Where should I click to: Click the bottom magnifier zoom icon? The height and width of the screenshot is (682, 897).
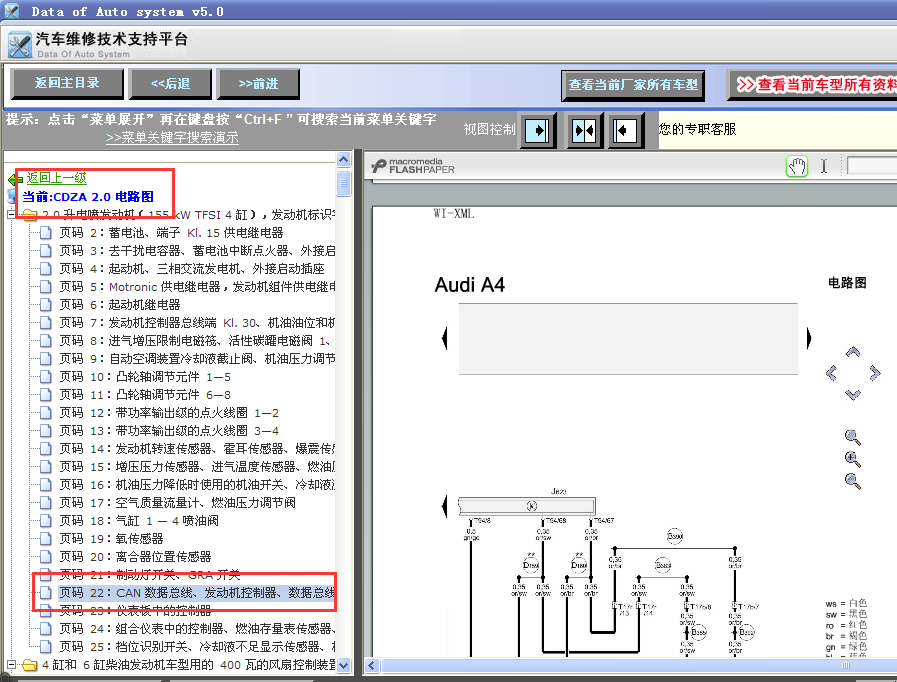pyautogui.click(x=852, y=482)
